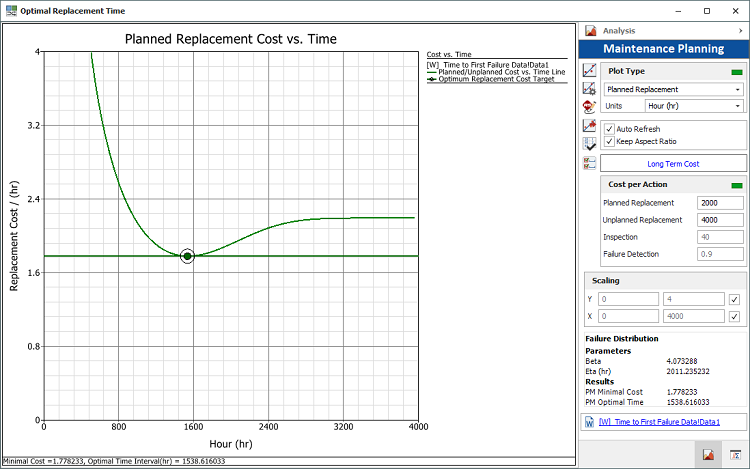The image size is (750, 469).
Task: Click the grid with checkmark icon
Action: [590, 144]
